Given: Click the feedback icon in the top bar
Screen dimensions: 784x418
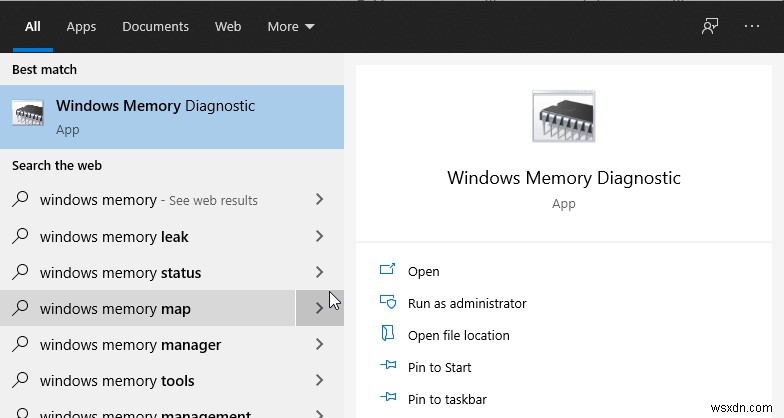Looking at the screenshot, I should [710, 27].
